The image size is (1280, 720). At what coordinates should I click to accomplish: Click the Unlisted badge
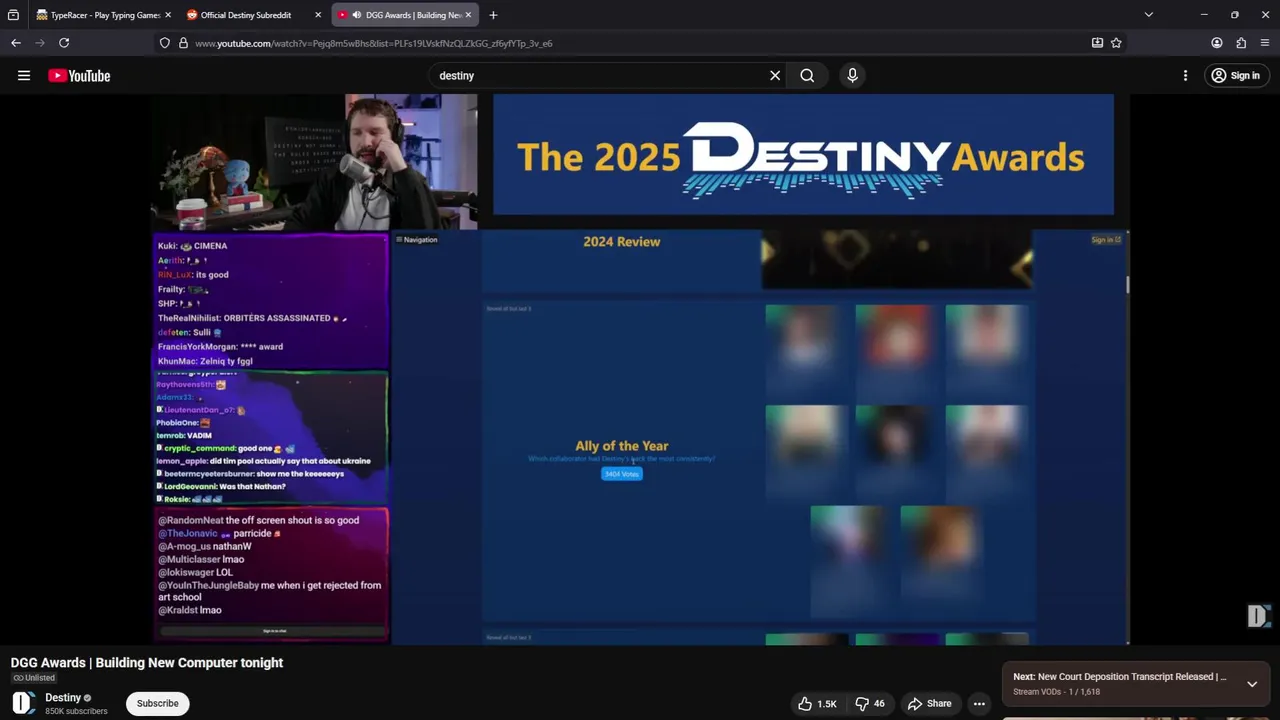point(34,678)
